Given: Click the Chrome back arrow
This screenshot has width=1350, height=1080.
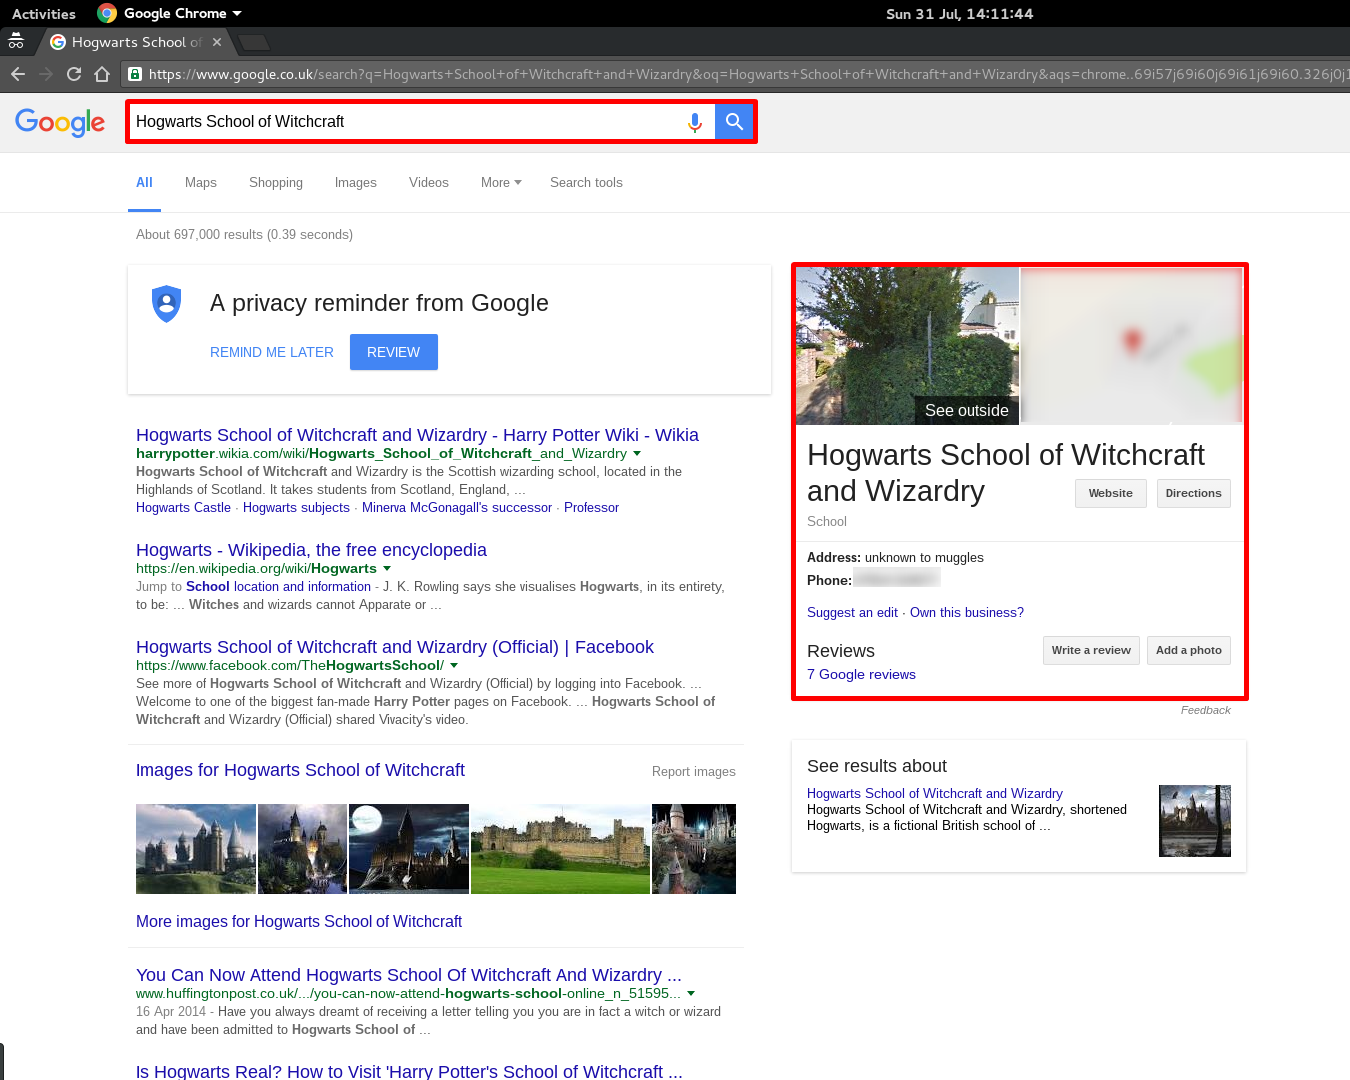Looking at the screenshot, I should click(x=18, y=74).
